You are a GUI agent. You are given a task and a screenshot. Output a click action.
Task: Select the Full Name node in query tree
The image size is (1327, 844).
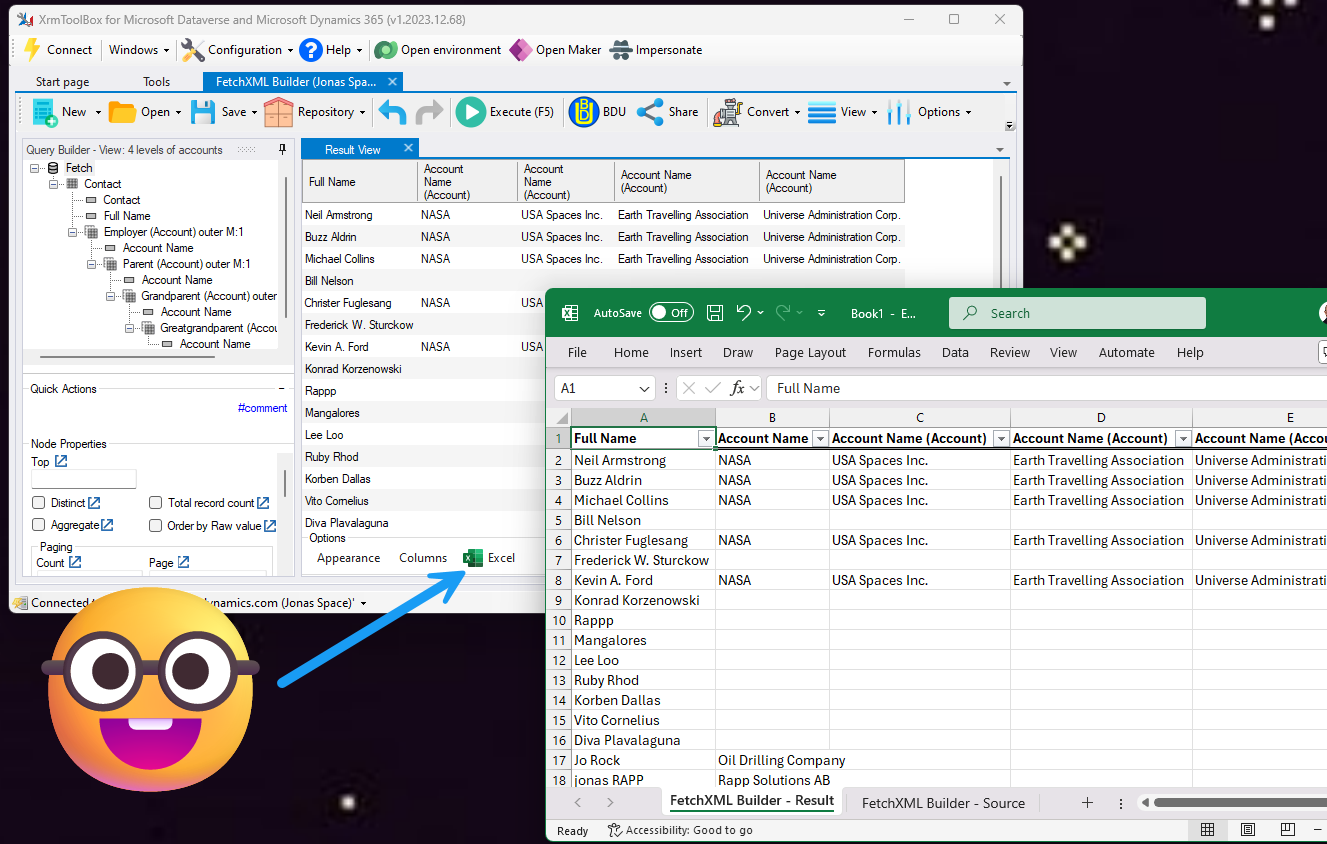(127, 216)
